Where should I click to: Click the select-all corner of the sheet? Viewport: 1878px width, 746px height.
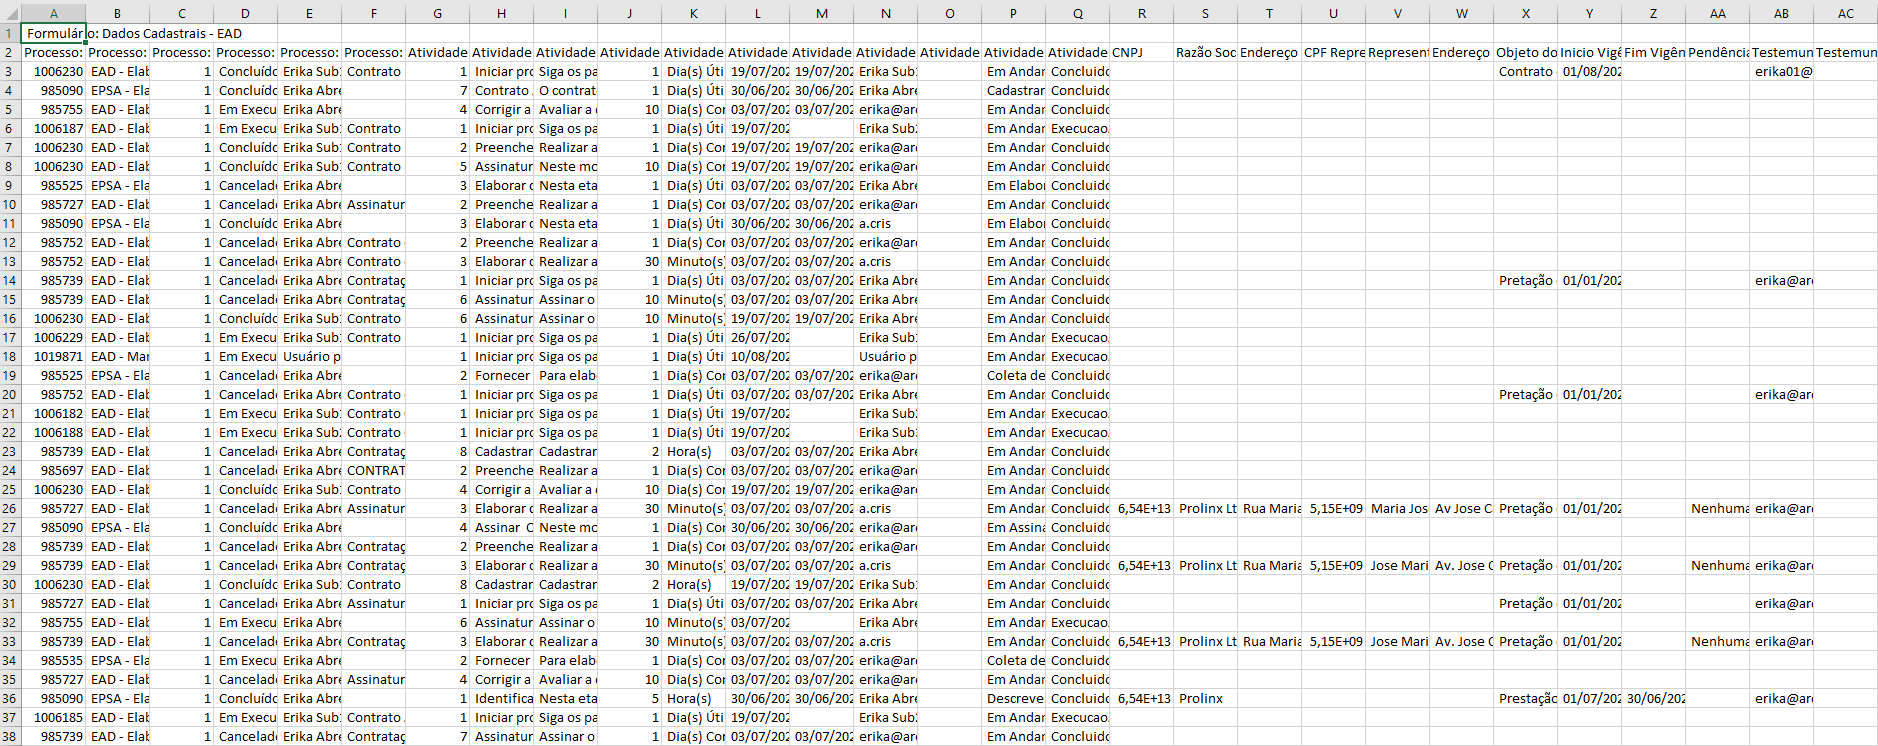click(10, 13)
